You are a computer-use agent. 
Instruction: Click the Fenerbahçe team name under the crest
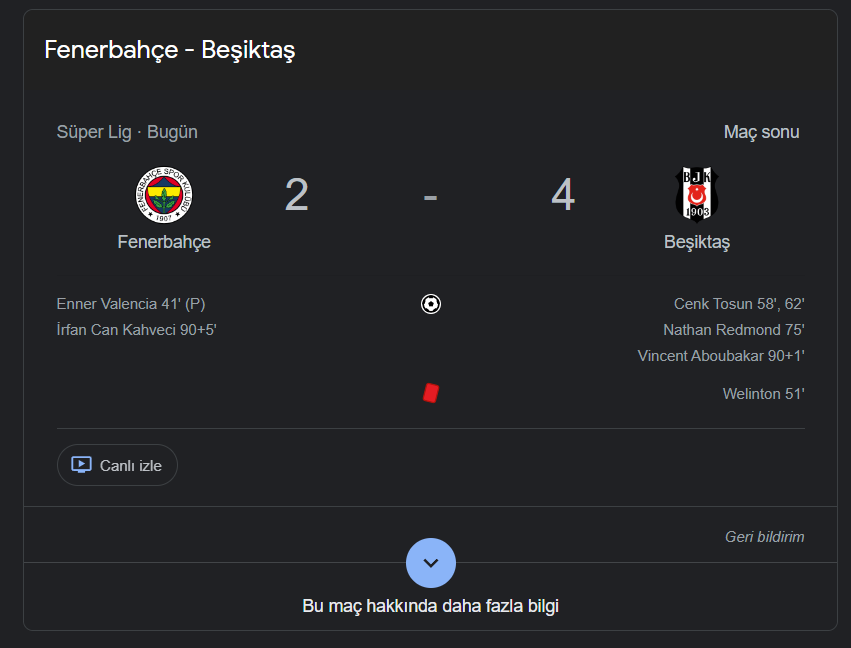point(164,242)
